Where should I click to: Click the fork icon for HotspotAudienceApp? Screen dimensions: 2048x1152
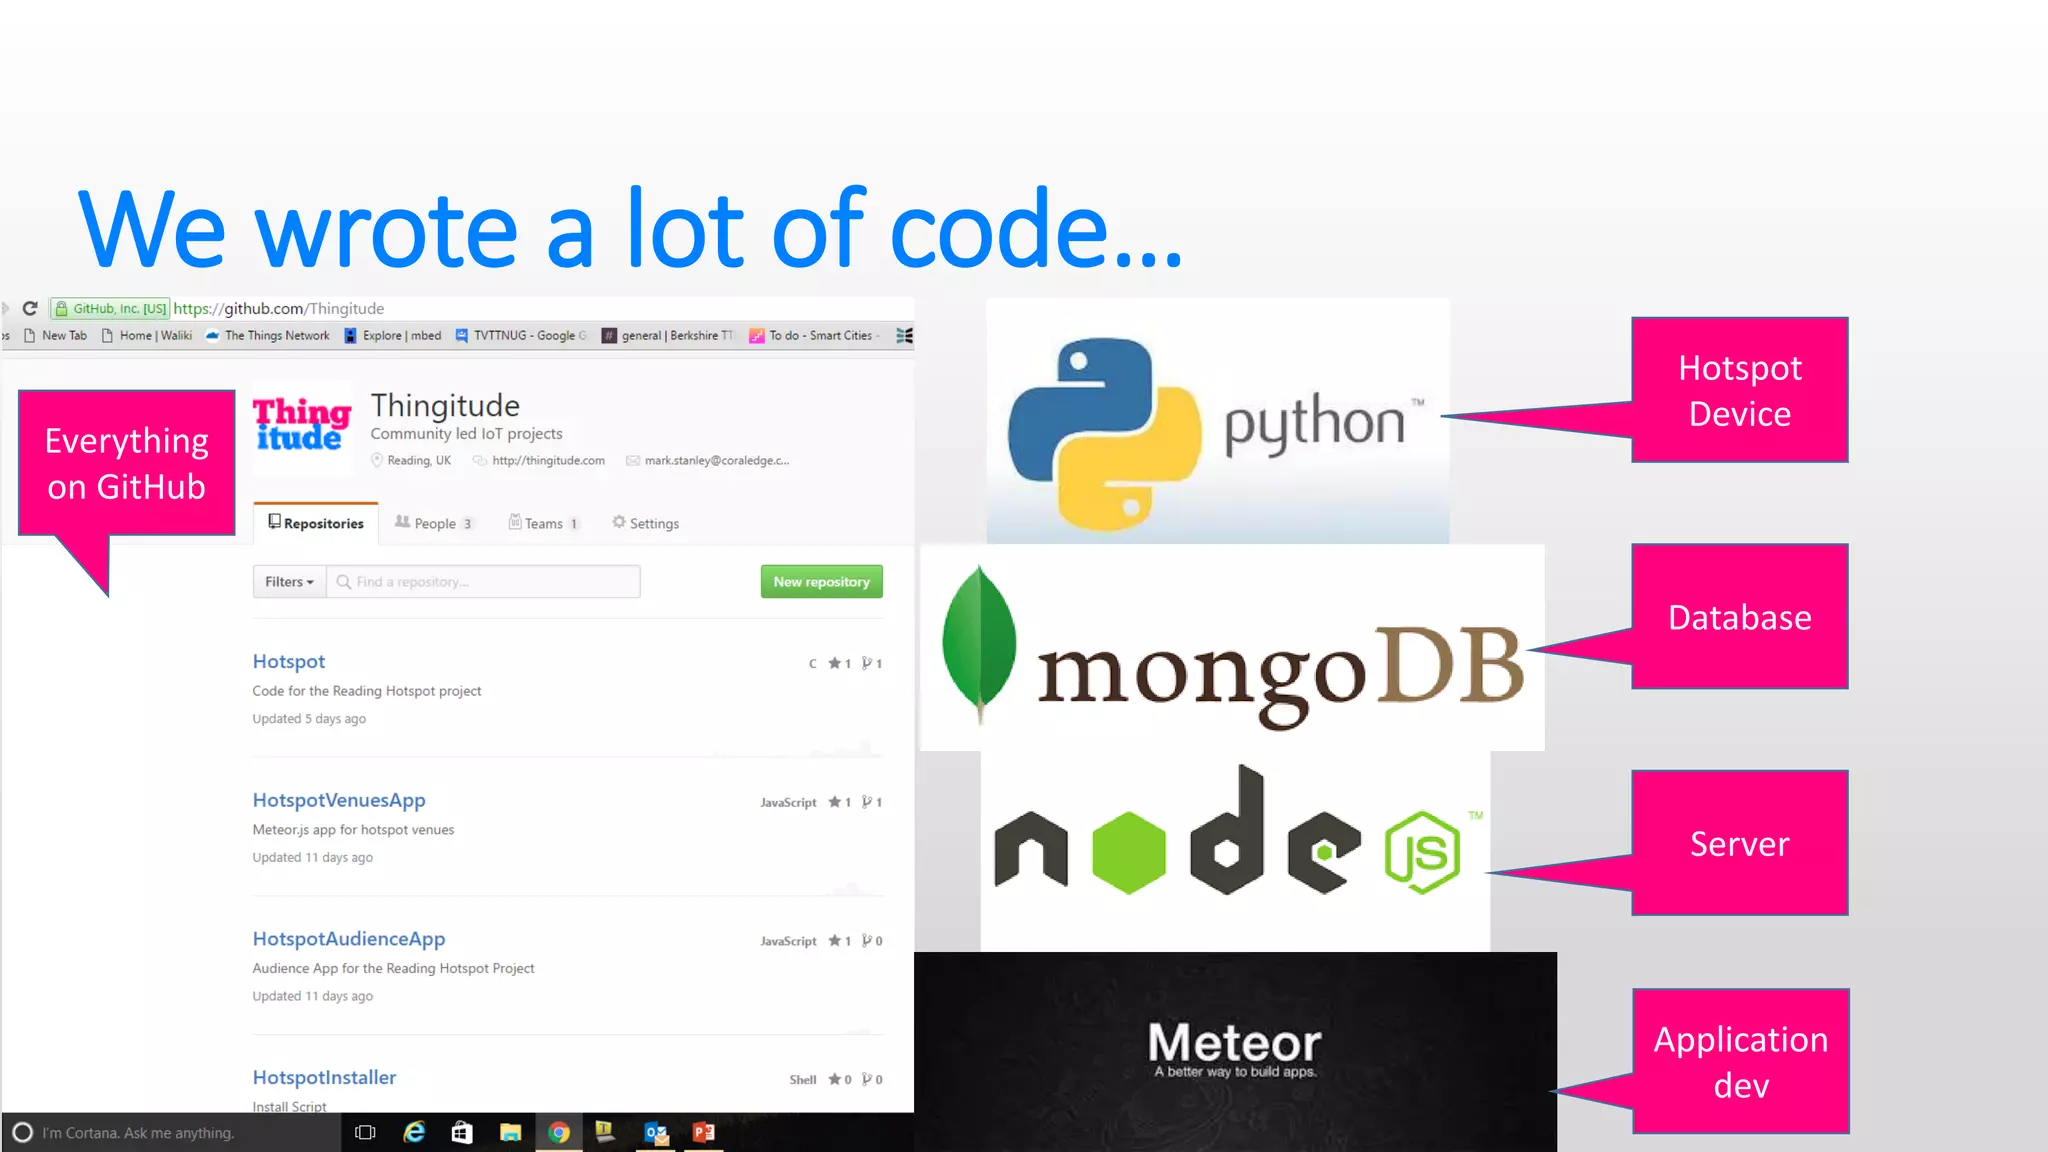click(866, 941)
